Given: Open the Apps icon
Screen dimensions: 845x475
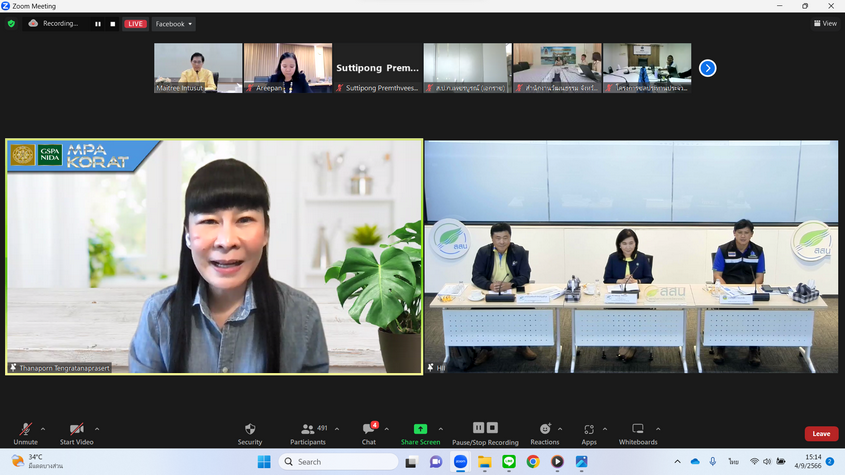Looking at the screenshot, I should 589,429.
